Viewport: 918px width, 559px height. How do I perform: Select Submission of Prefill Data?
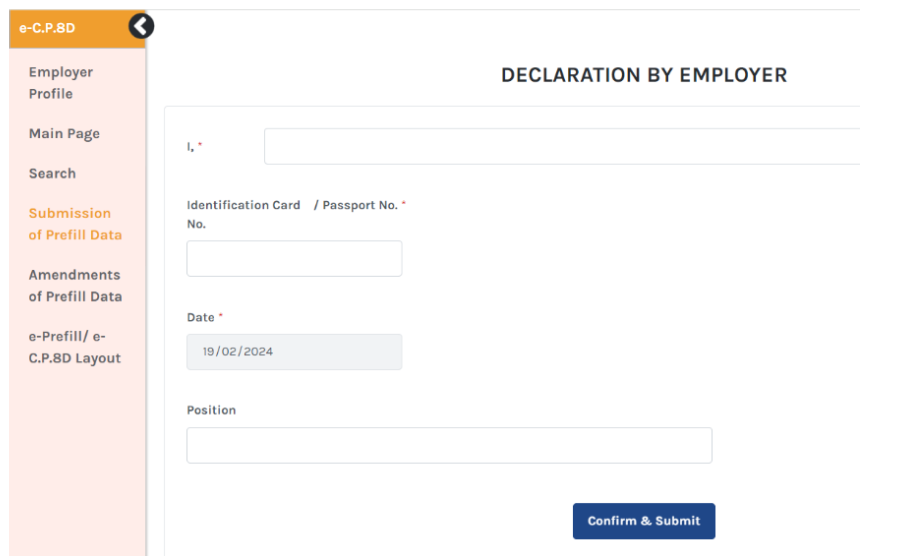[75, 224]
